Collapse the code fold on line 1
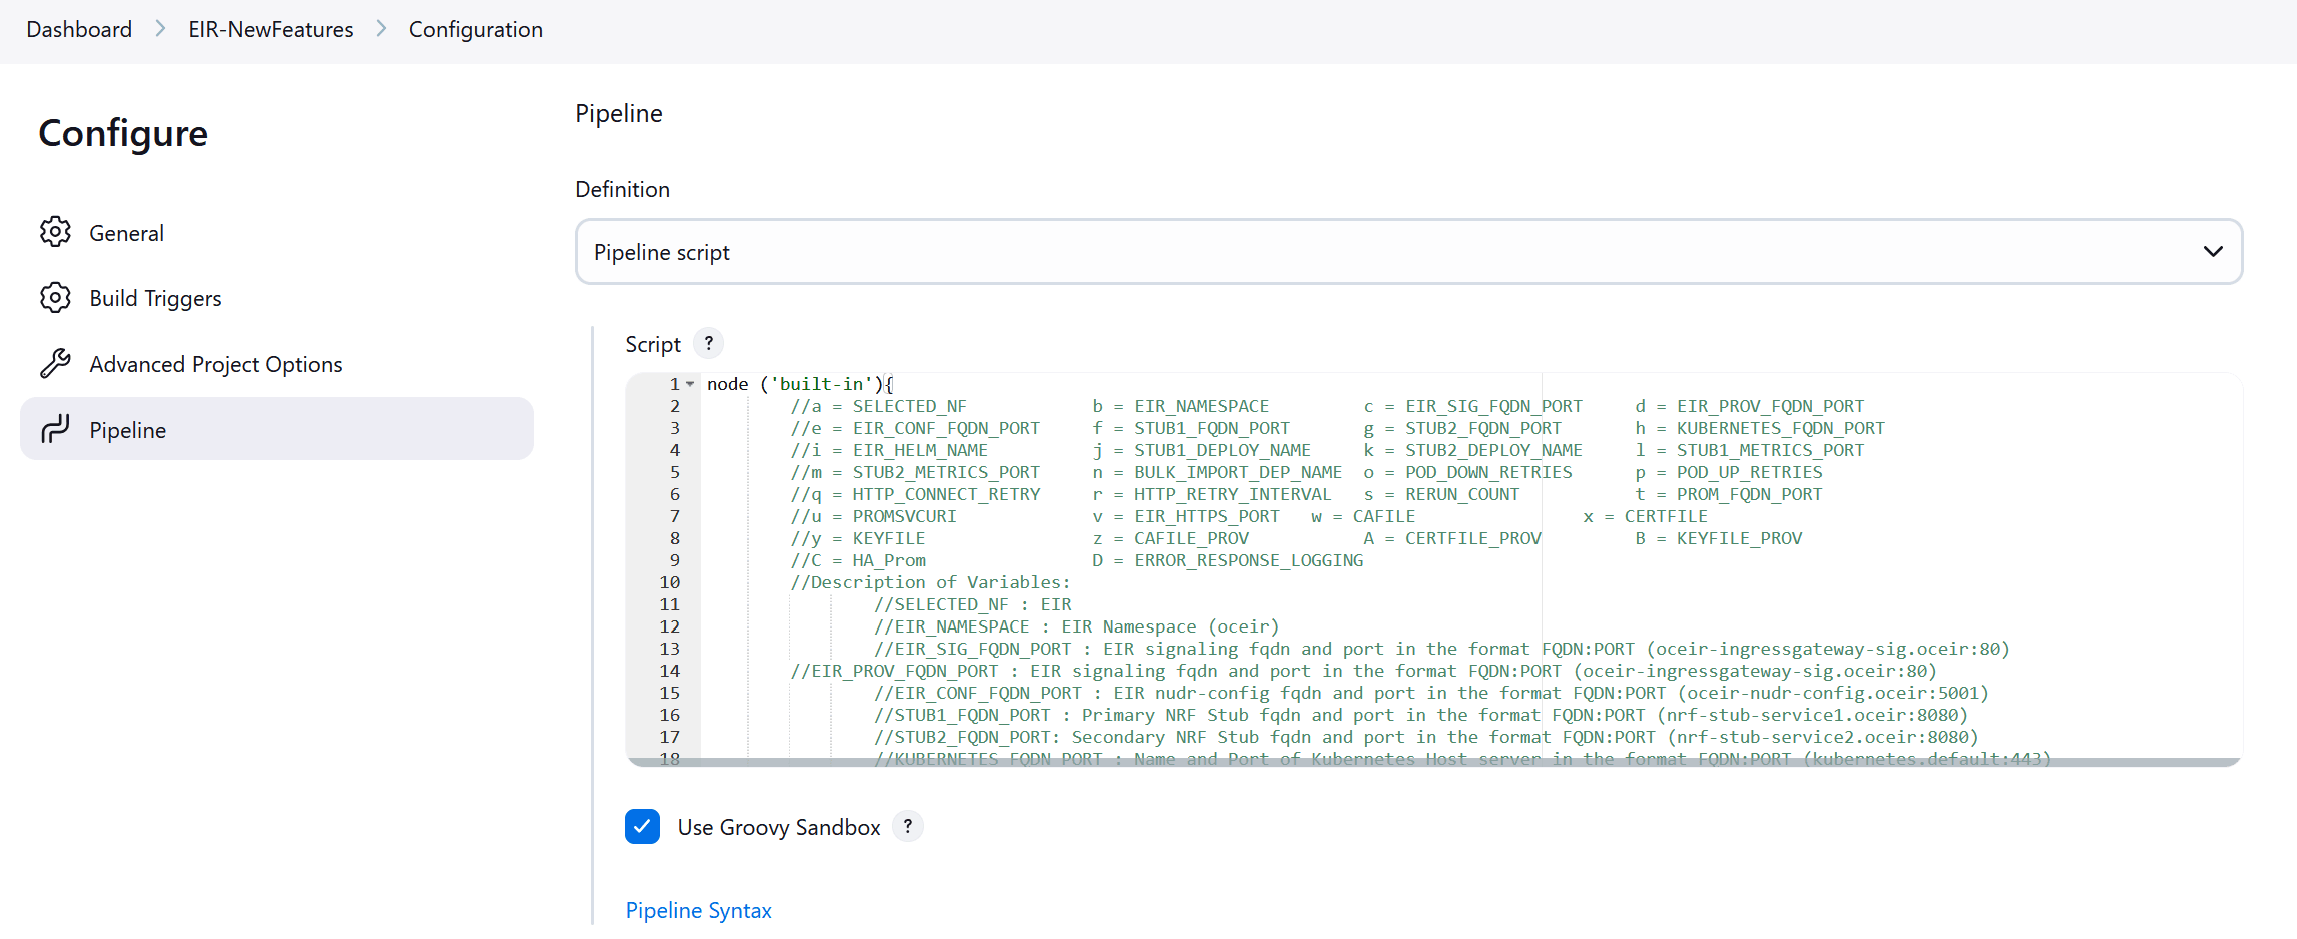 [x=691, y=383]
